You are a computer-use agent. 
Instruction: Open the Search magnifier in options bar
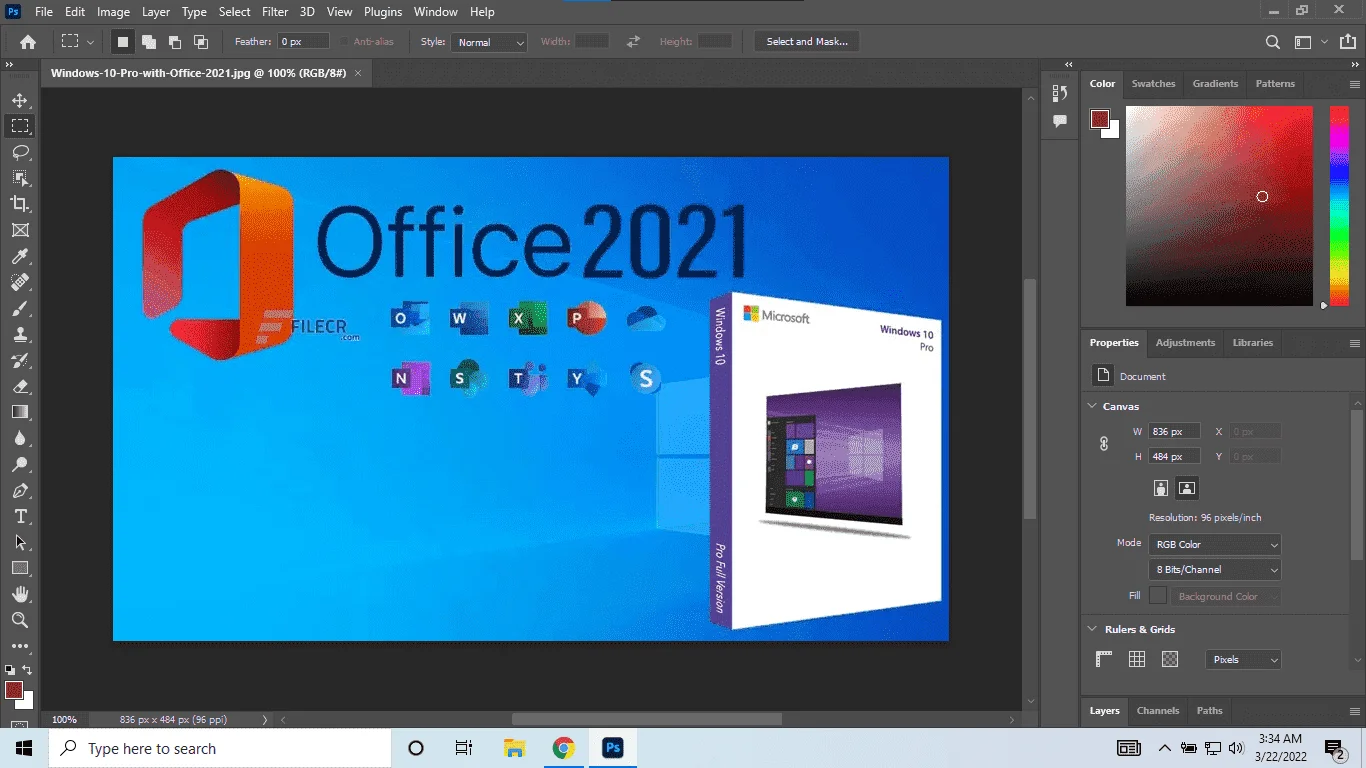click(x=1272, y=42)
